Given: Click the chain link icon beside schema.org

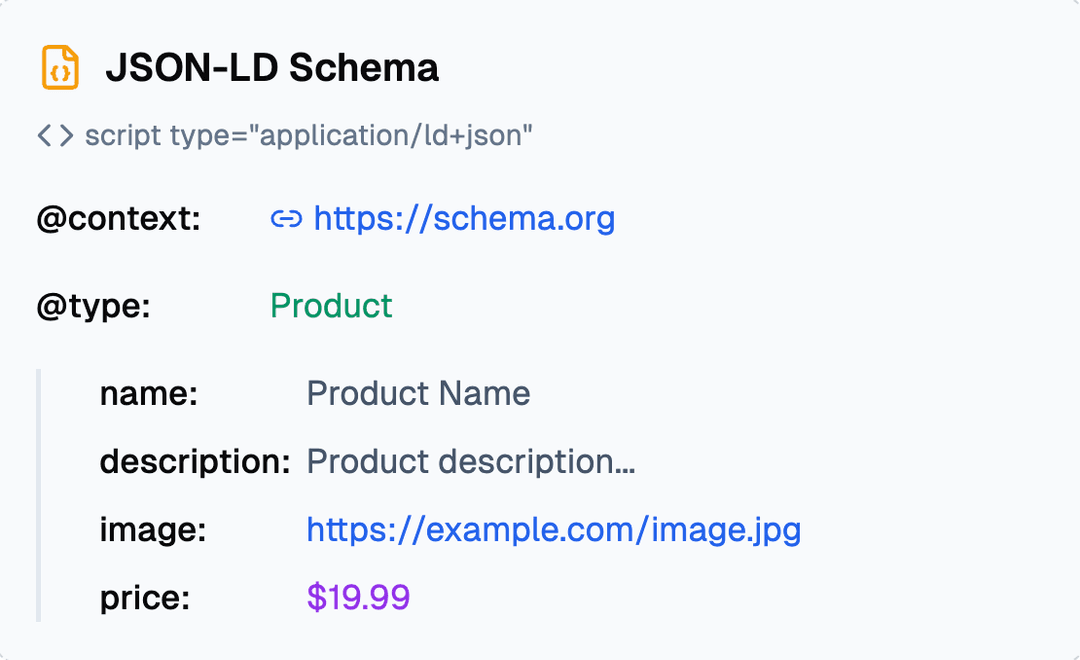Looking at the screenshot, I should pos(286,219).
